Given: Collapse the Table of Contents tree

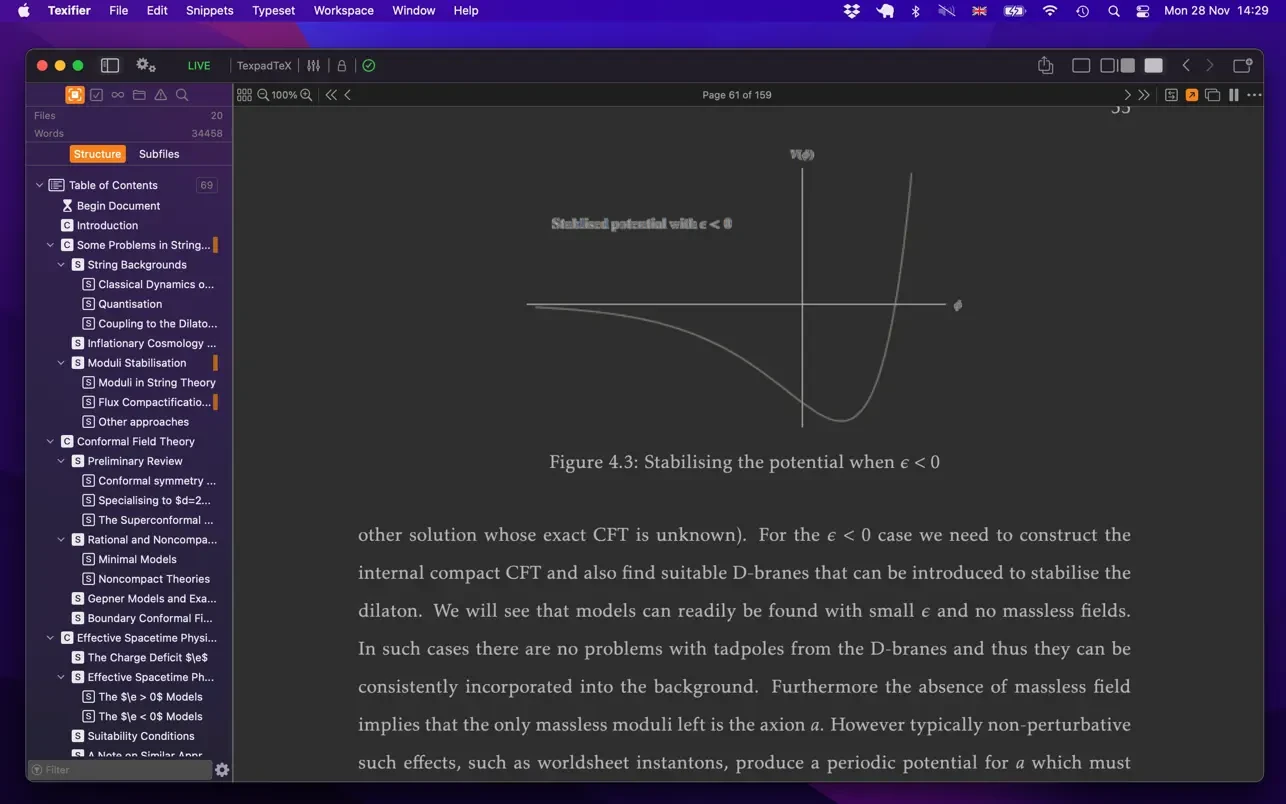Looking at the screenshot, I should pyautogui.click(x=39, y=185).
